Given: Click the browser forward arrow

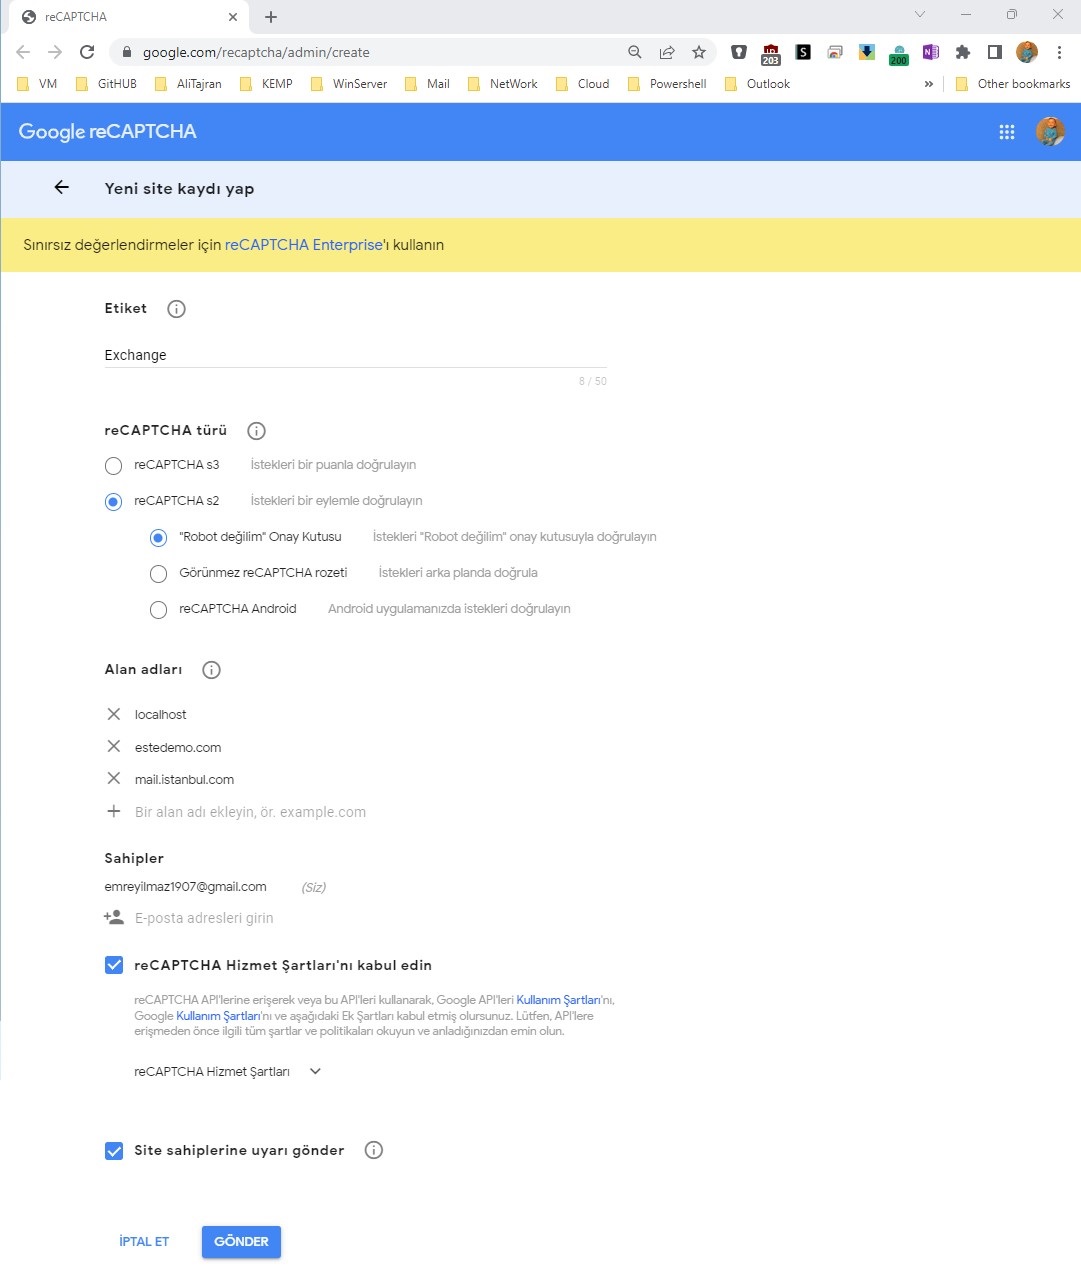Looking at the screenshot, I should [x=55, y=52].
